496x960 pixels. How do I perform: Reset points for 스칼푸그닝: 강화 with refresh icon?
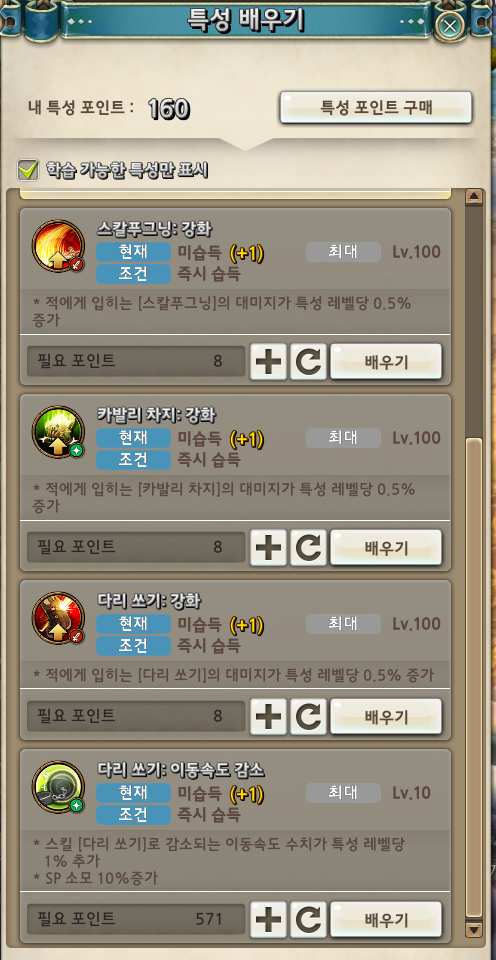308,362
